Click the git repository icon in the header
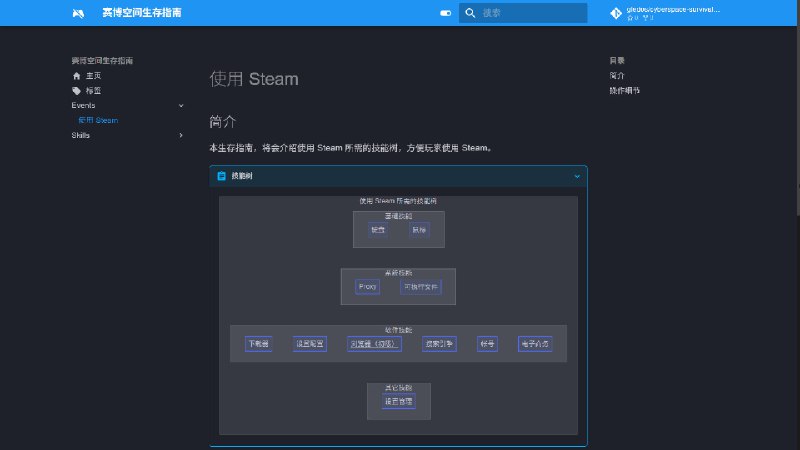The width and height of the screenshot is (800, 450). point(616,13)
